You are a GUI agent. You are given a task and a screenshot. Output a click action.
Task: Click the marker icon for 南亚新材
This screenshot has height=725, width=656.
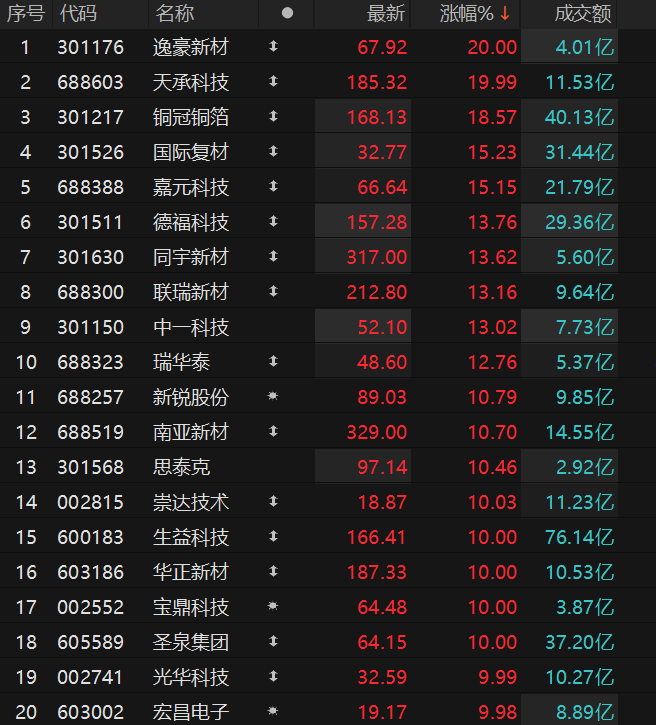(273, 431)
